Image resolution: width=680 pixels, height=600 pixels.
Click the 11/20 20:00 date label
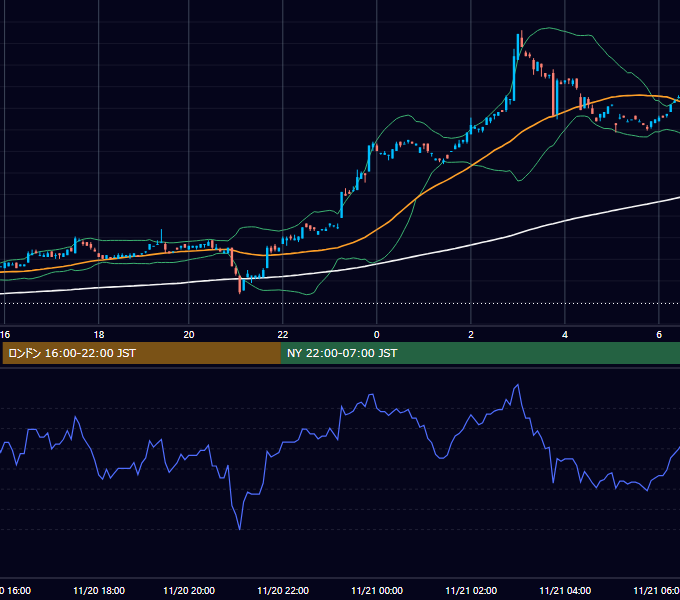point(189,590)
